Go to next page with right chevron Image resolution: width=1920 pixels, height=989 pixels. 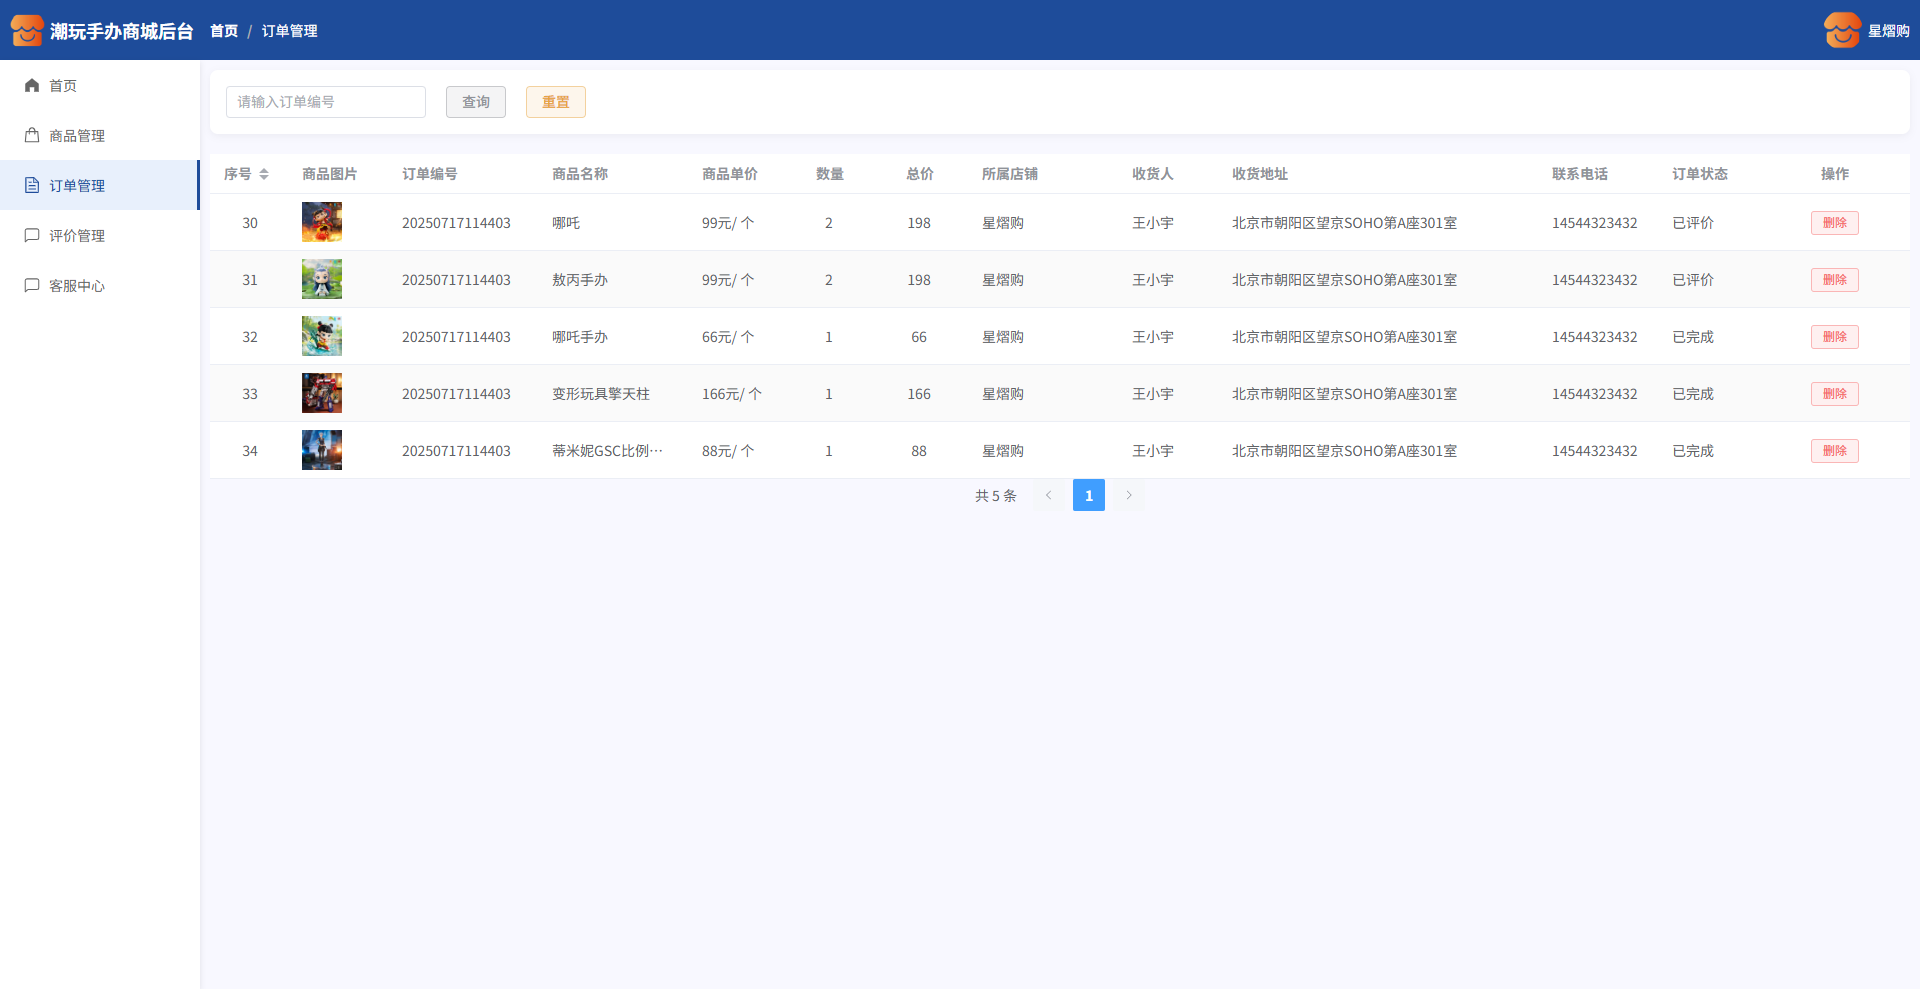1129,495
